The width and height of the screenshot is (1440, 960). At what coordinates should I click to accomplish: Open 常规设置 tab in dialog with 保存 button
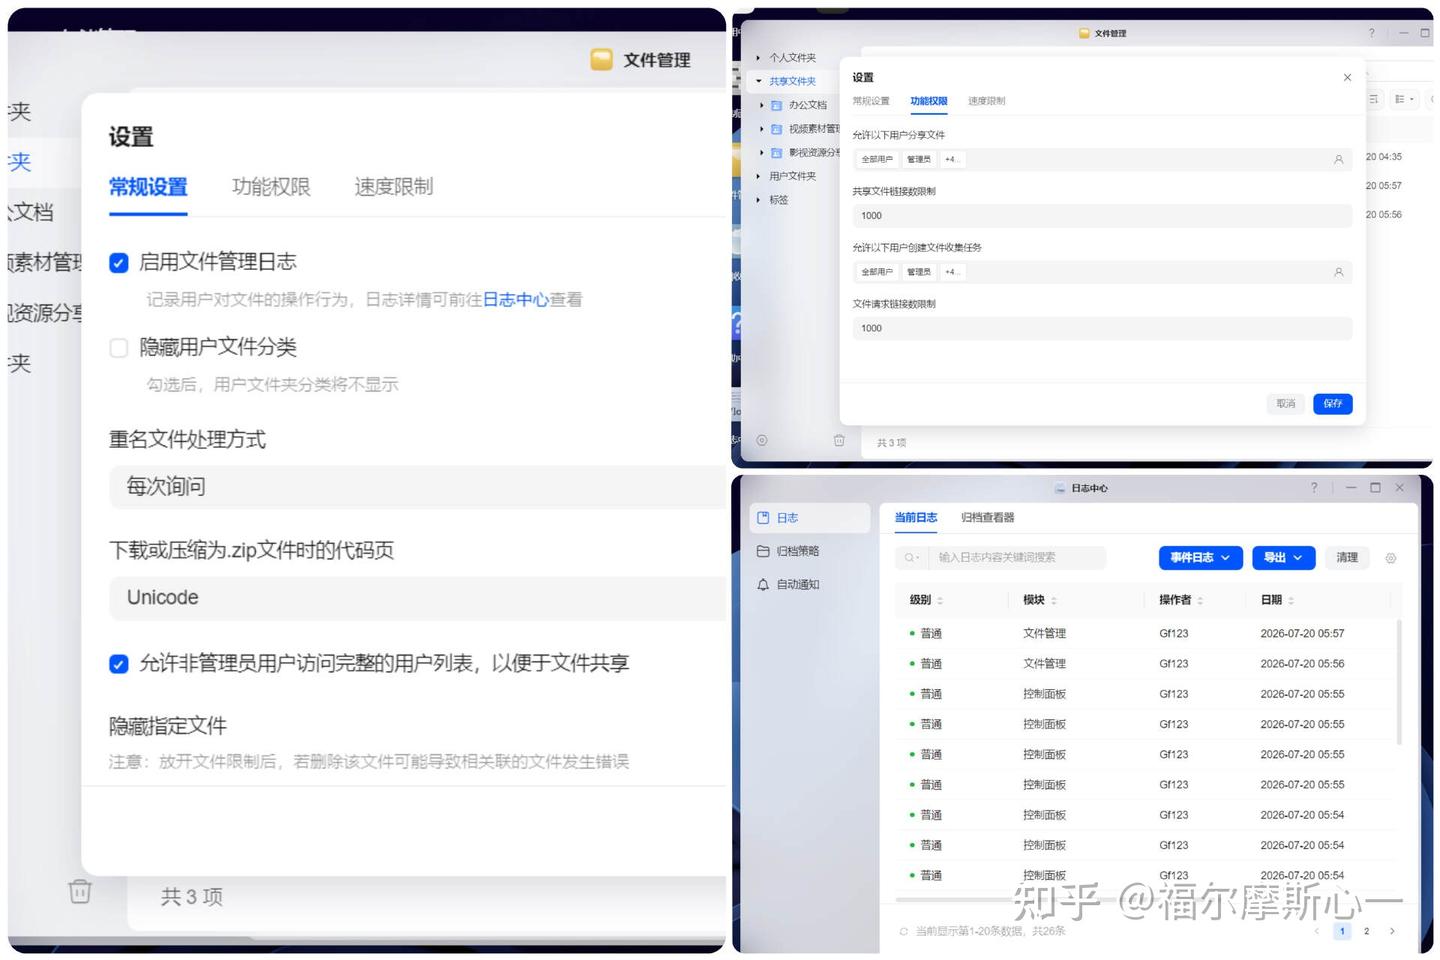click(x=871, y=101)
